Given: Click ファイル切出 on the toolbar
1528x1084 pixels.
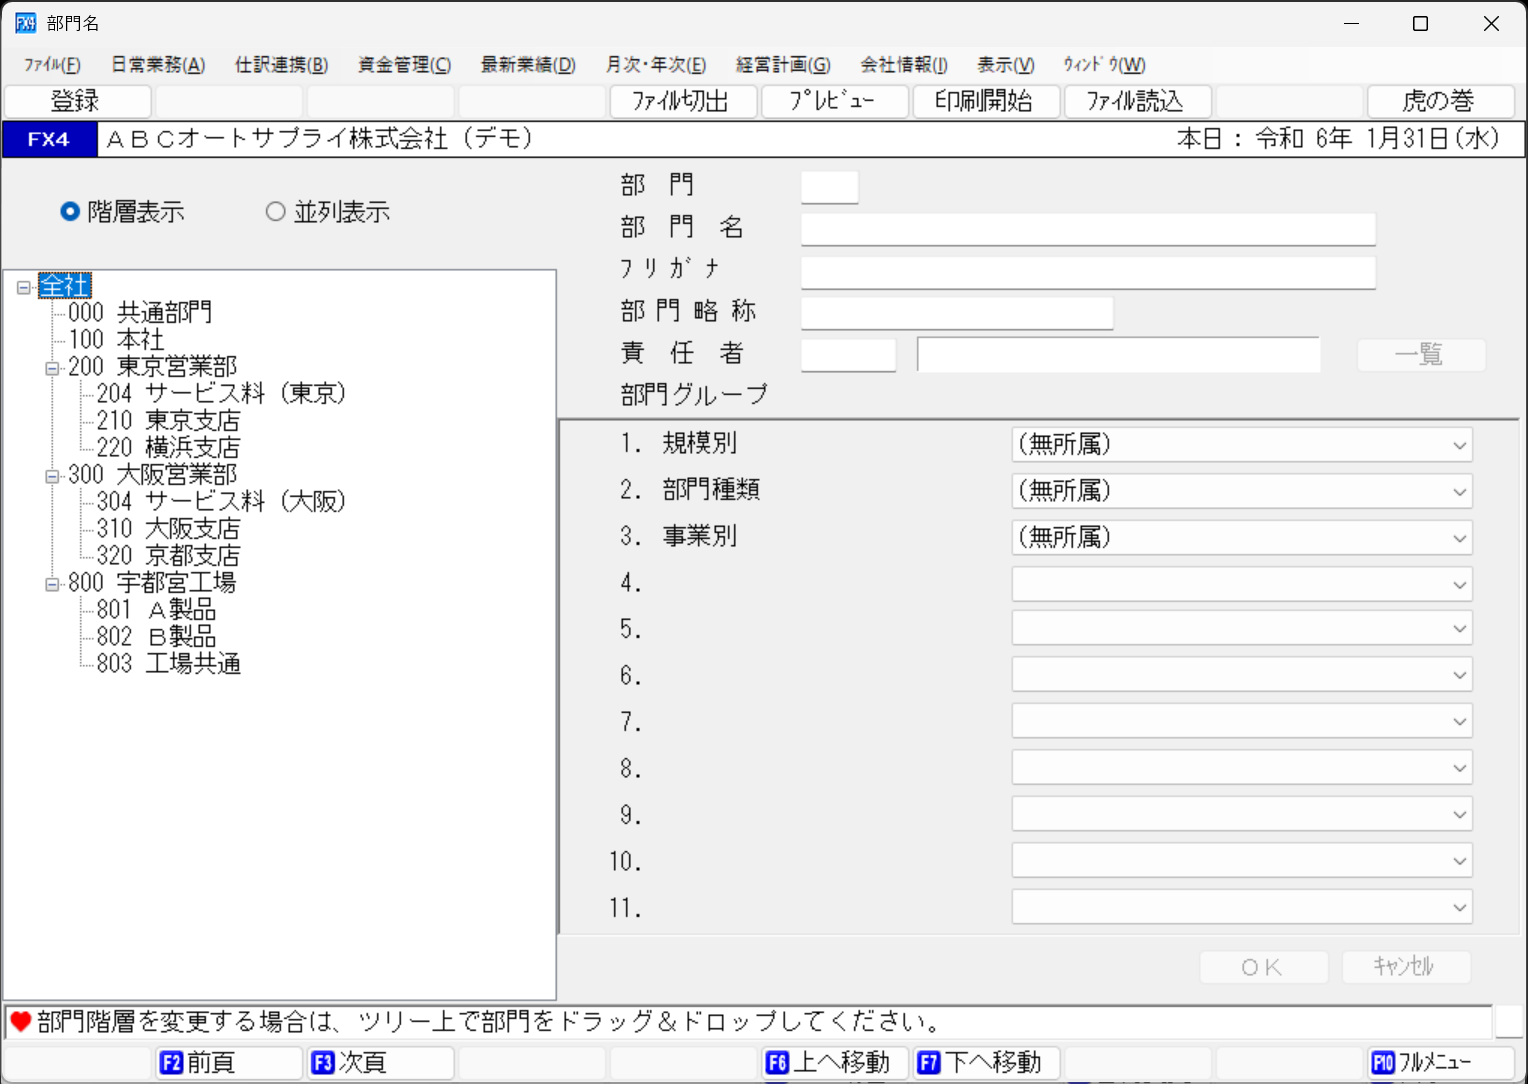Looking at the screenshot, I should [683, 101].
